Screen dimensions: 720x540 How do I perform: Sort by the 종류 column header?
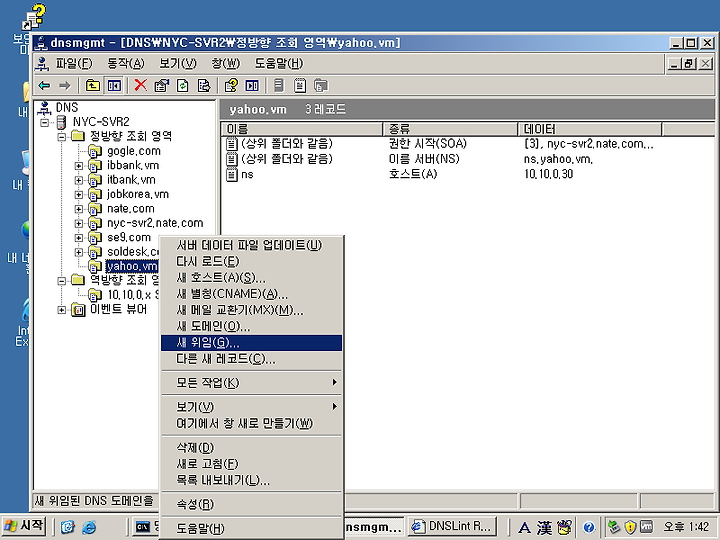450,129
